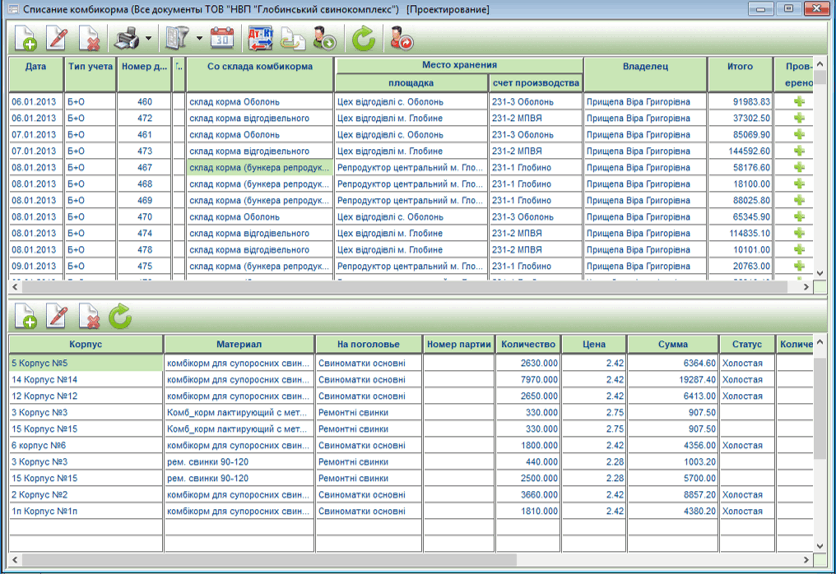This screenshot has width=836, height=574.
Task: Toggle posted status plus mark for document 467
Action: [799, 168]
